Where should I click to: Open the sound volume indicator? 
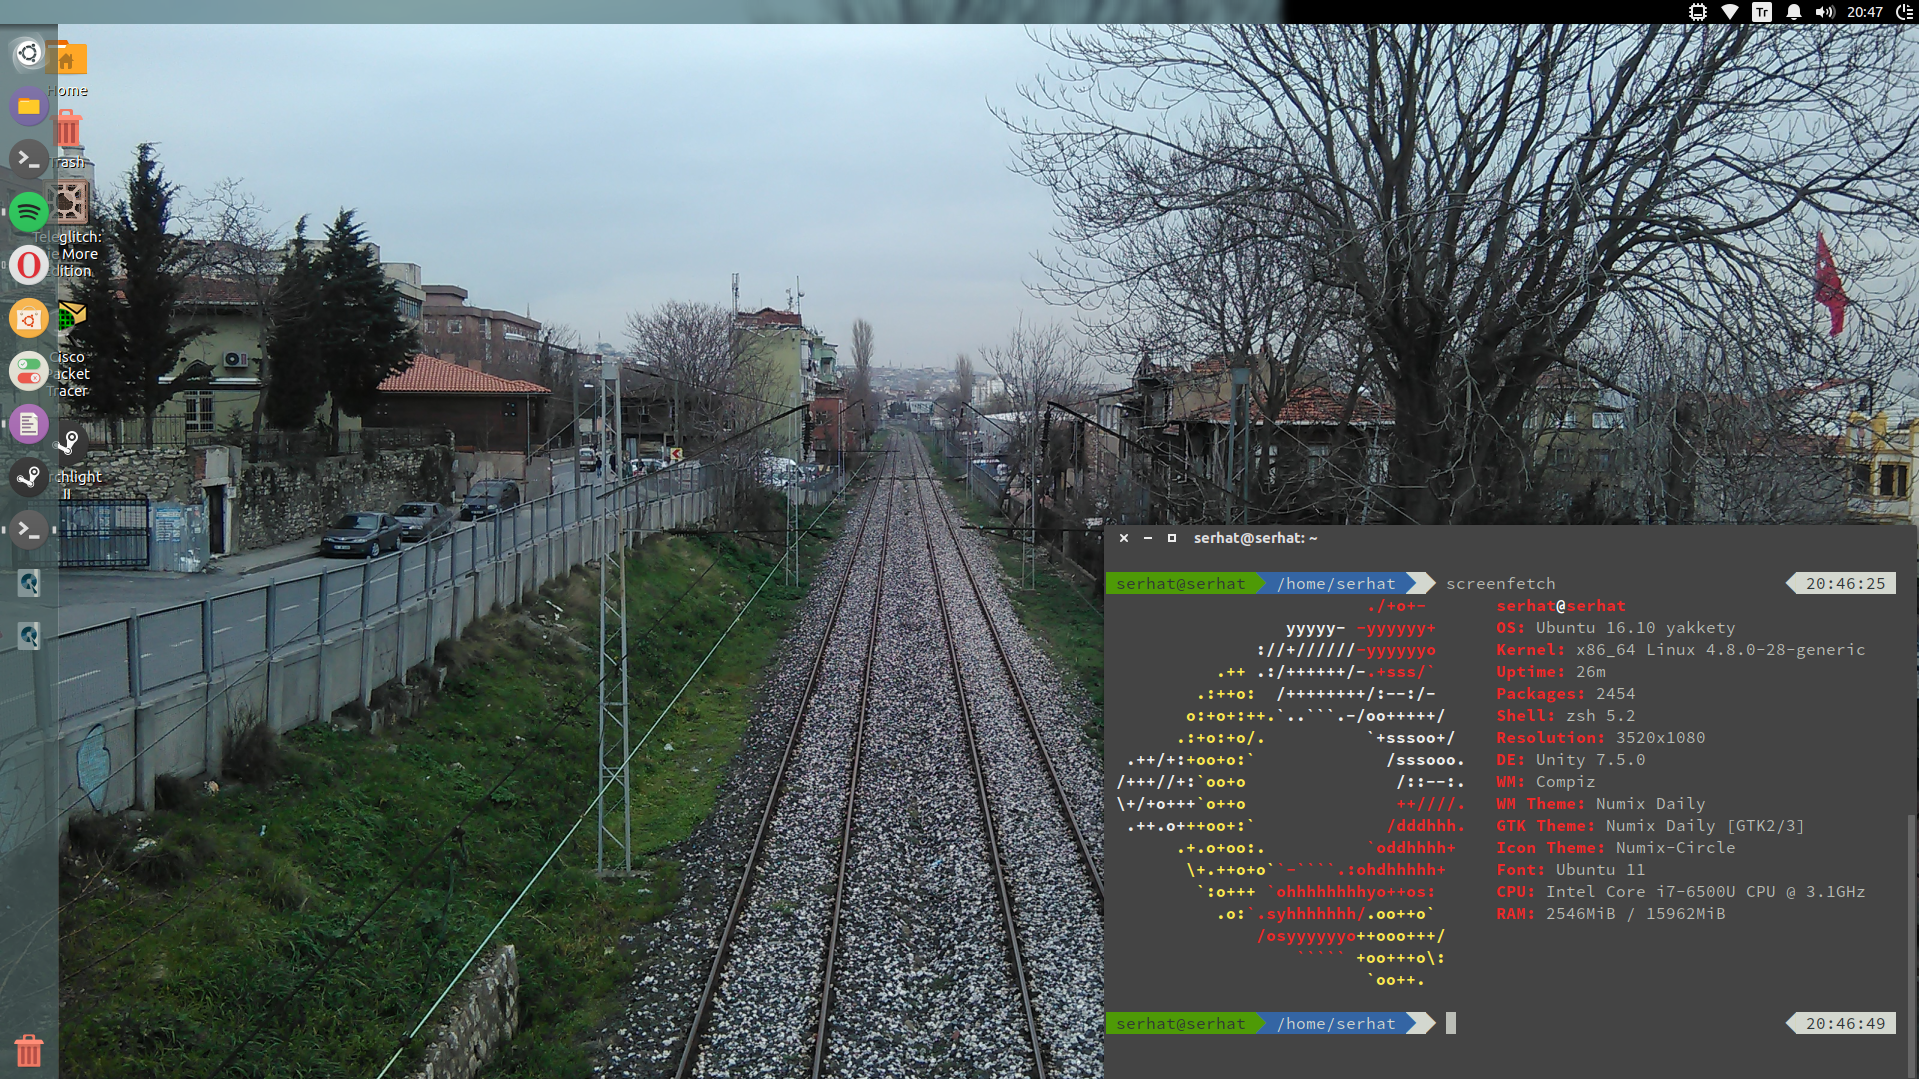pos(1825,12)
